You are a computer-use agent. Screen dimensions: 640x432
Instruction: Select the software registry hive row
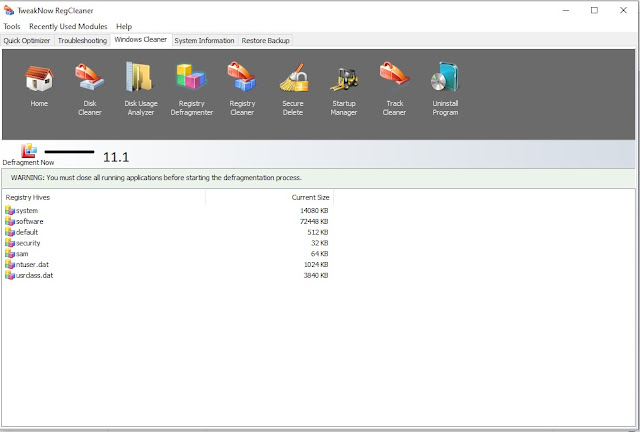click(x=167, y=221)
